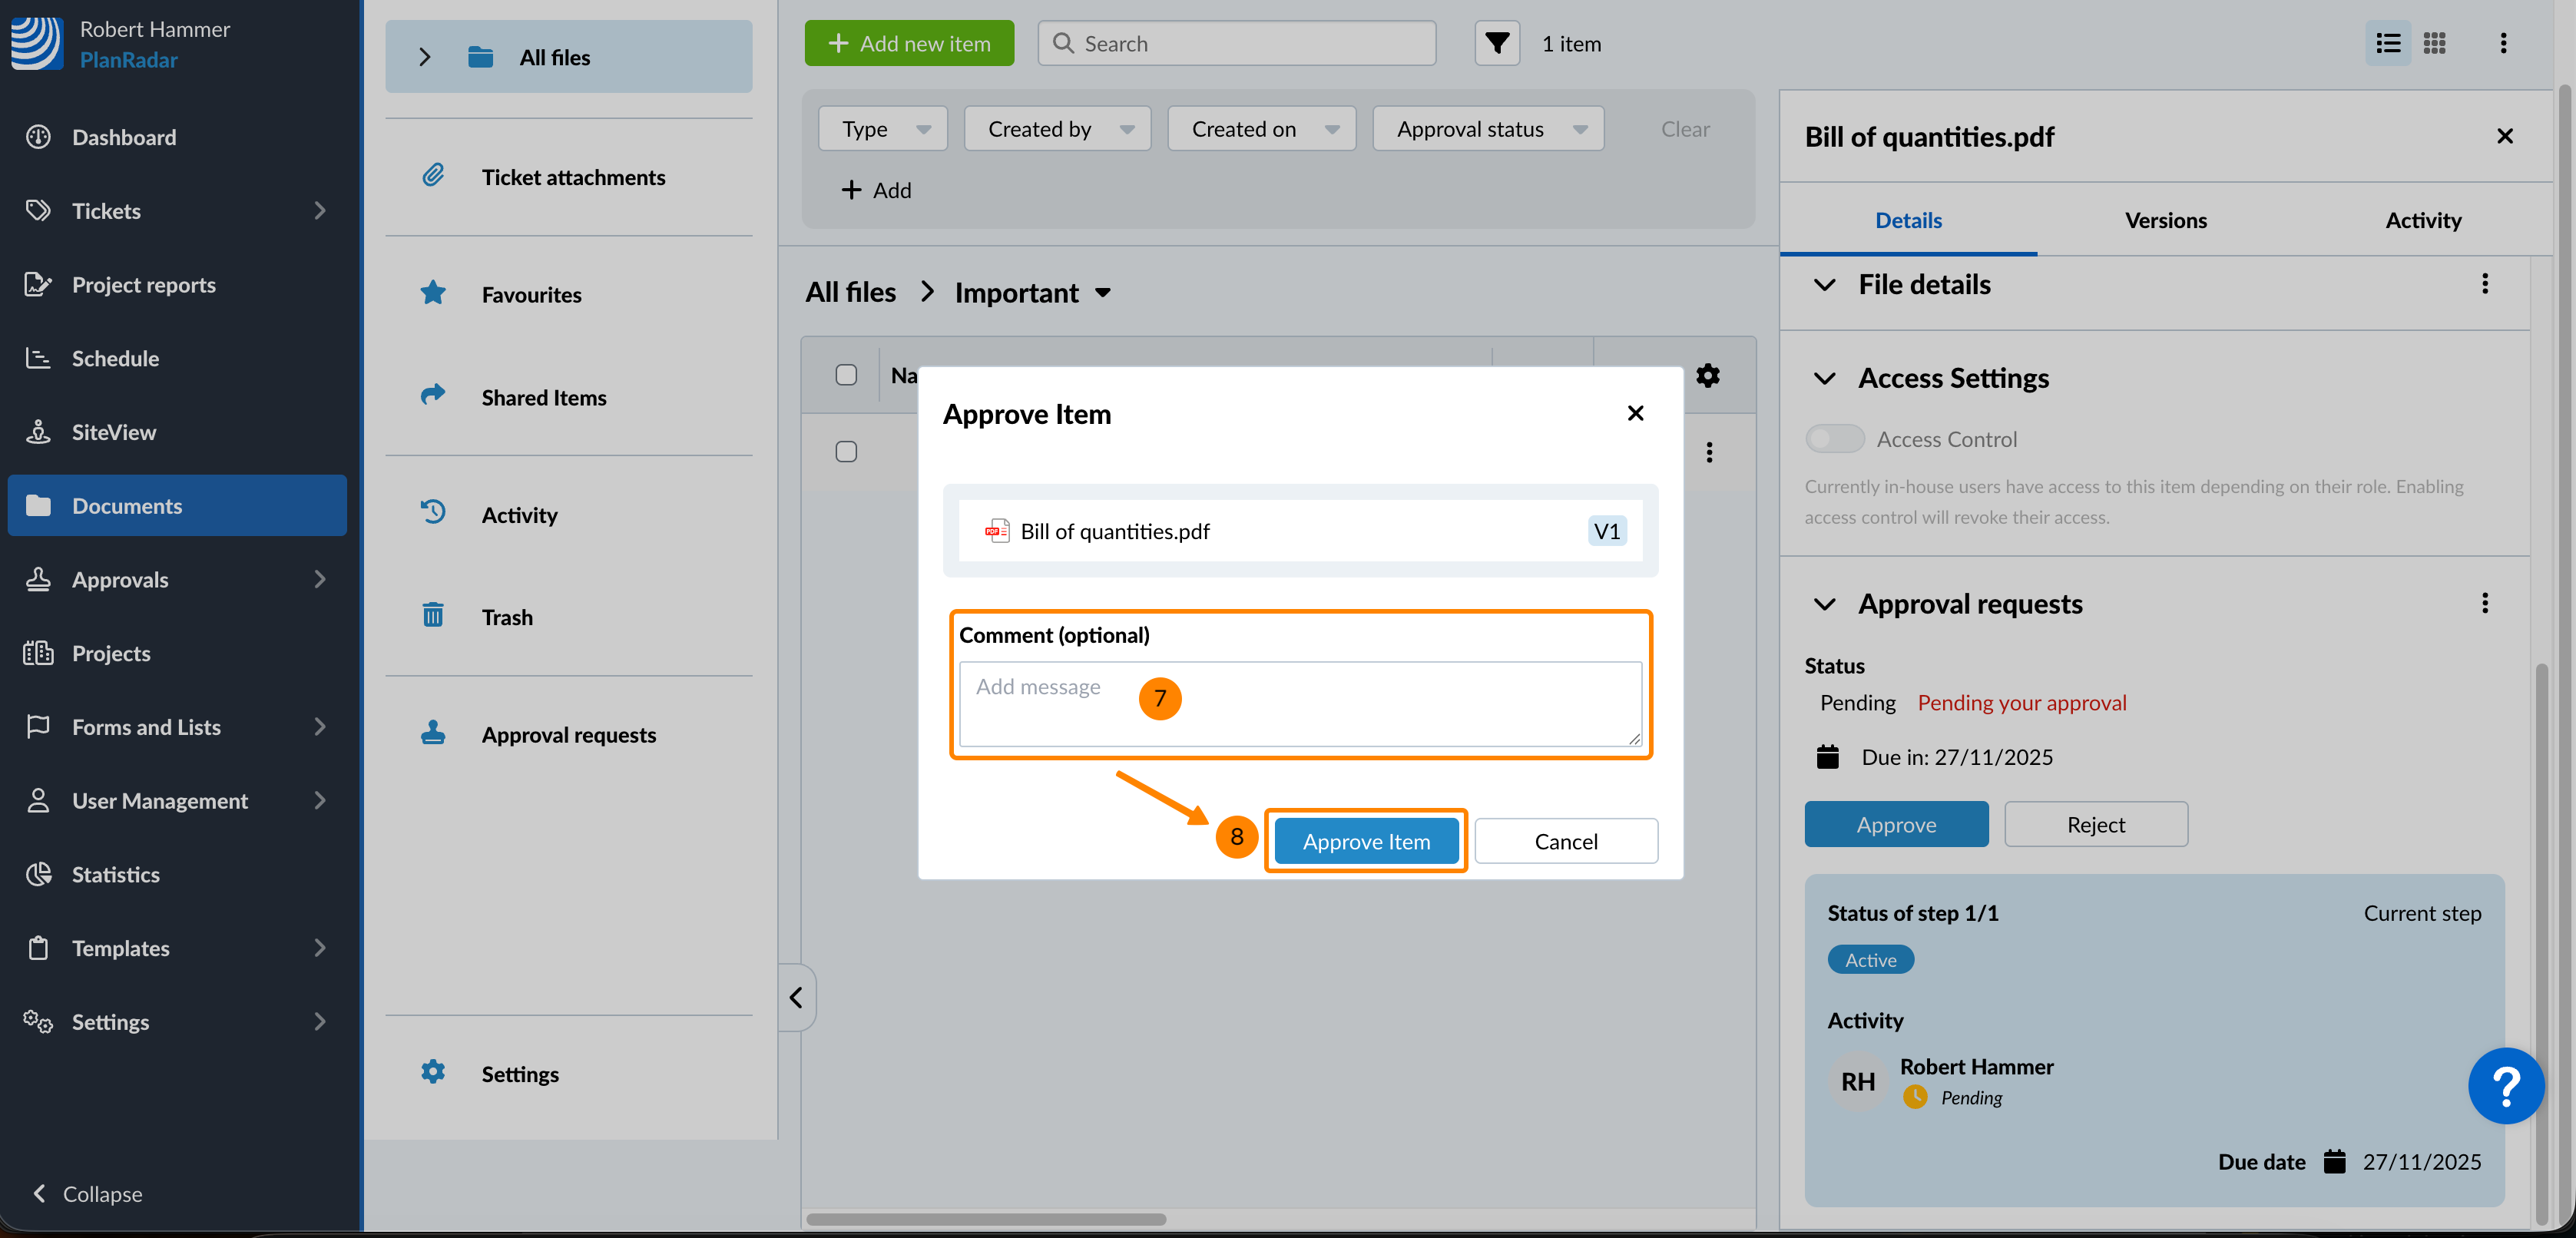
Task: Collapse the Access Settings section
Action: (1824, 378)
